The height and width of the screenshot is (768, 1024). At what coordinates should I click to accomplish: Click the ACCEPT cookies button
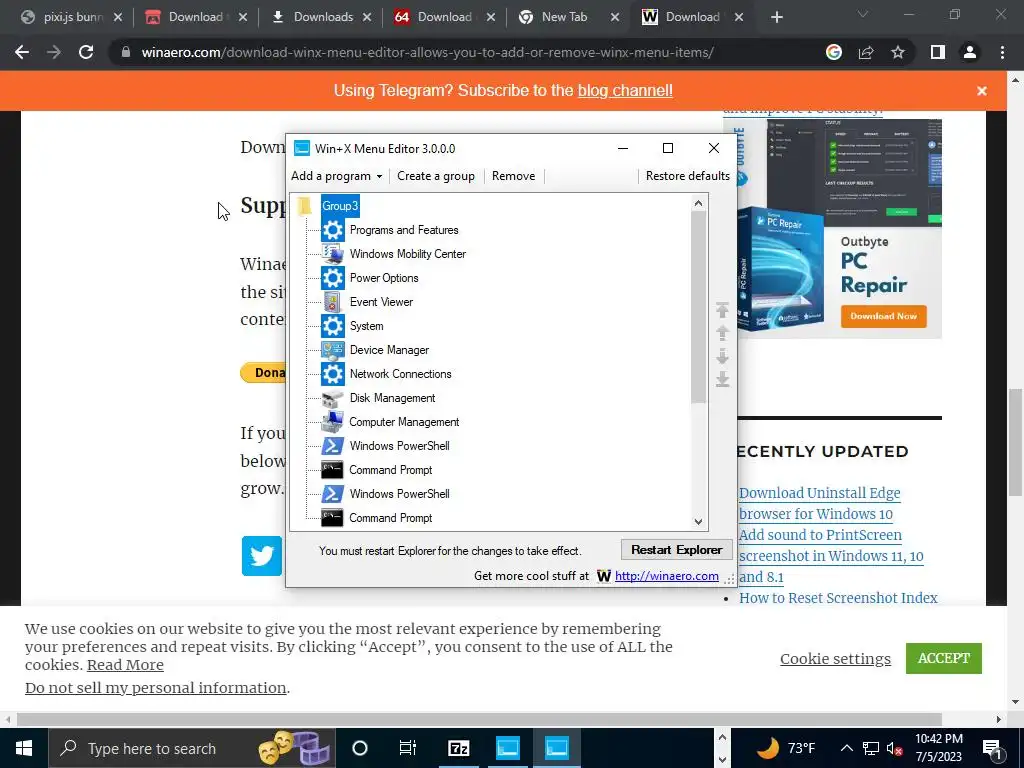(x=944, y=658)
